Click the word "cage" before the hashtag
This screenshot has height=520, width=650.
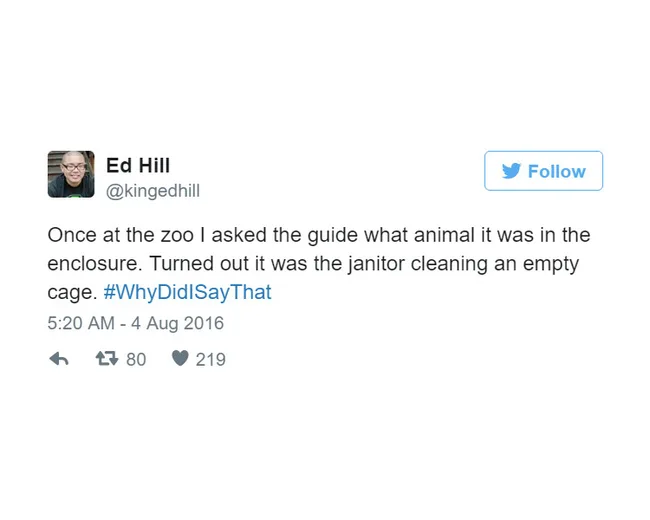tap(69, 293)
